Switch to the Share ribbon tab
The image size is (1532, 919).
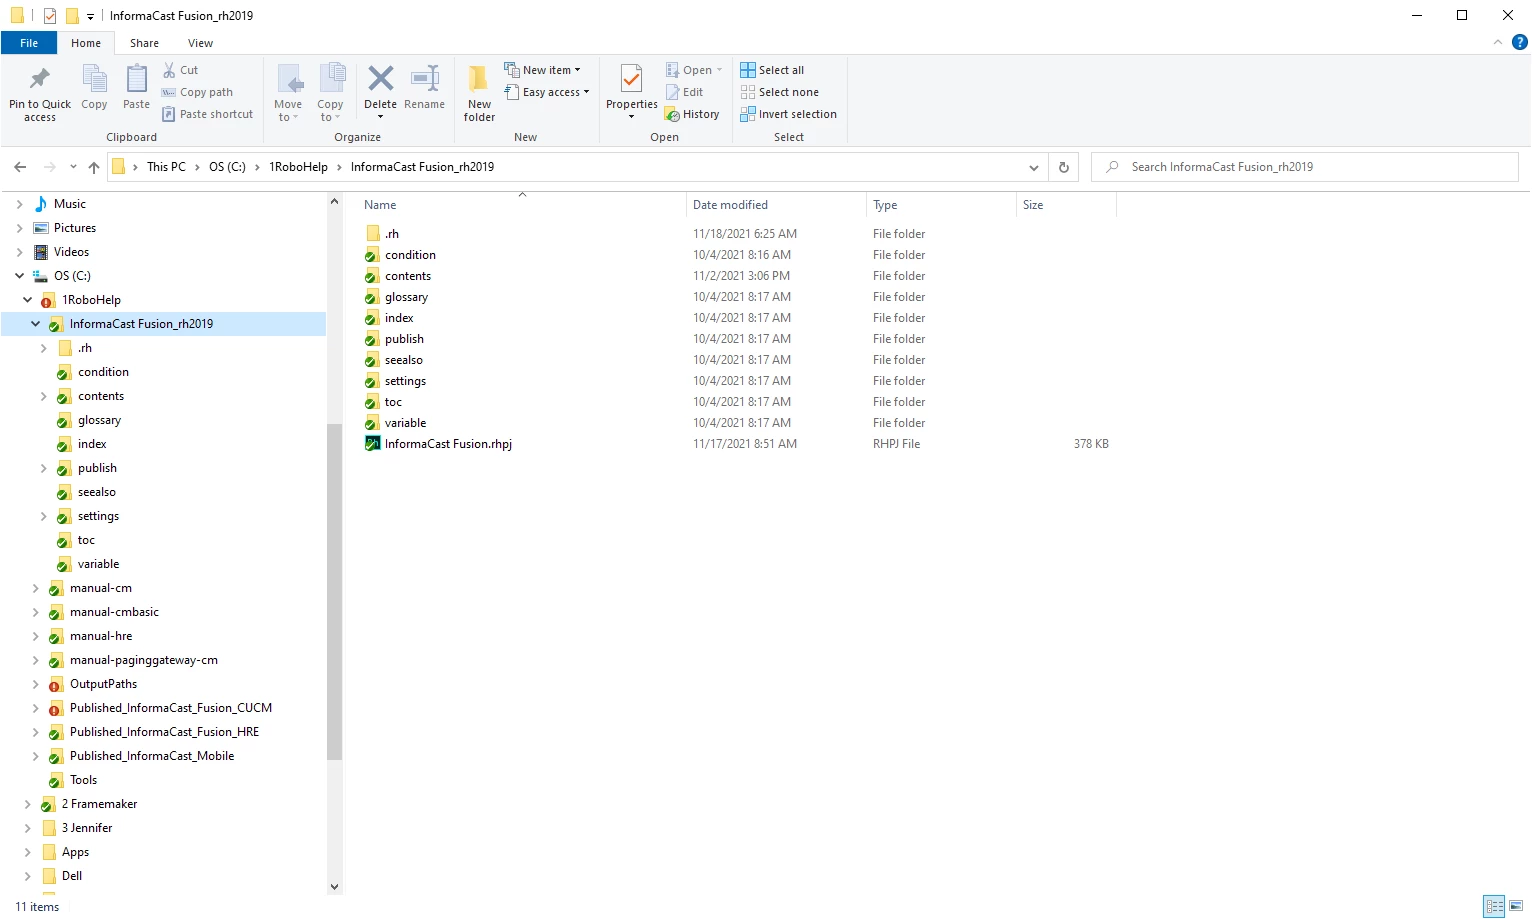point(144,43)
